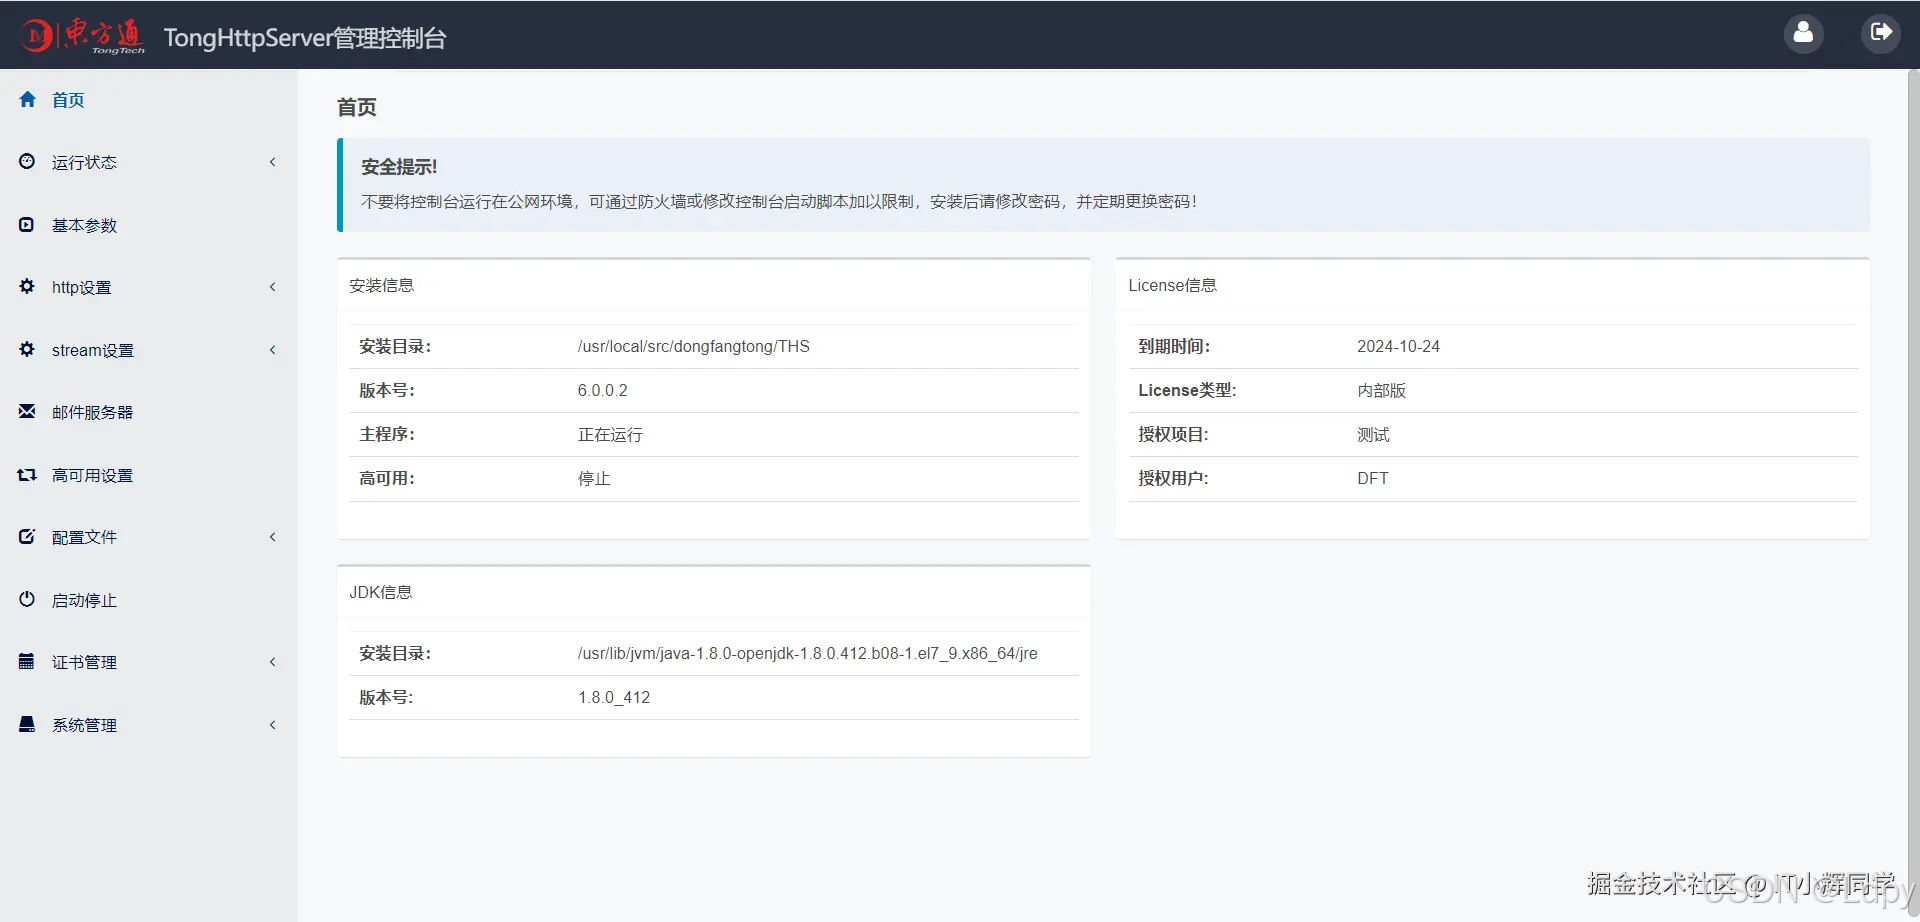The image size is (1920, 922).
Task: Click version value 6.0.0.2
Action: [602, 390]
